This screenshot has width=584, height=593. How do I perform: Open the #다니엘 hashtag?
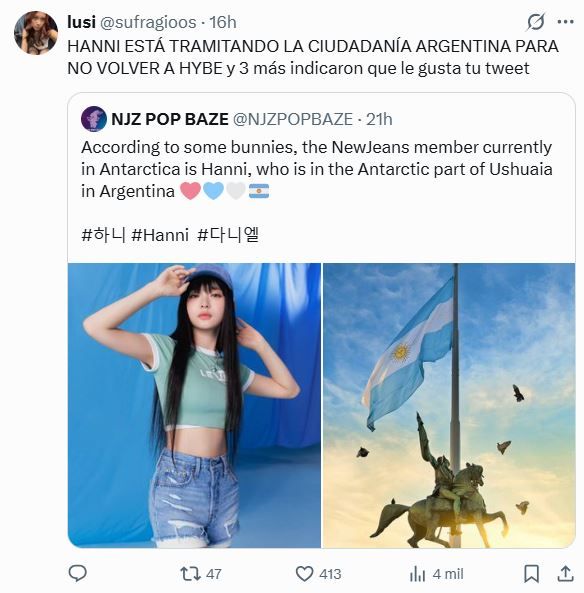pyautogui.click(x=228, y=235)
